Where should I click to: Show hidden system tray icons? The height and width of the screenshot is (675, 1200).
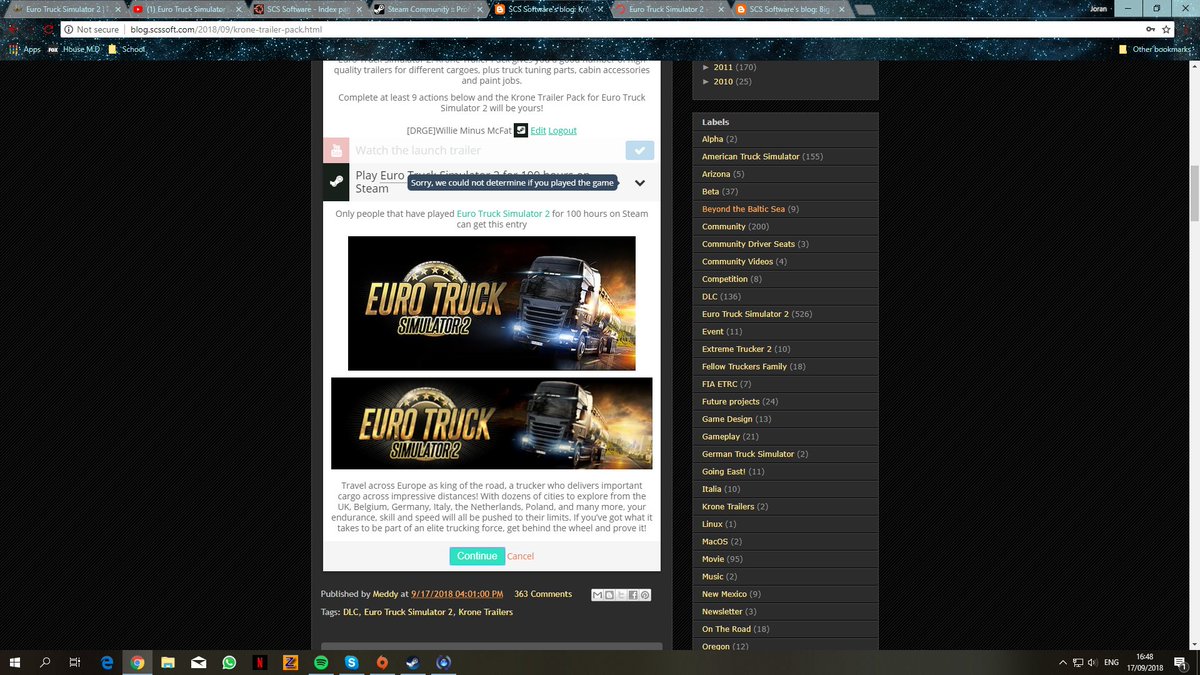pos(1062,662)
